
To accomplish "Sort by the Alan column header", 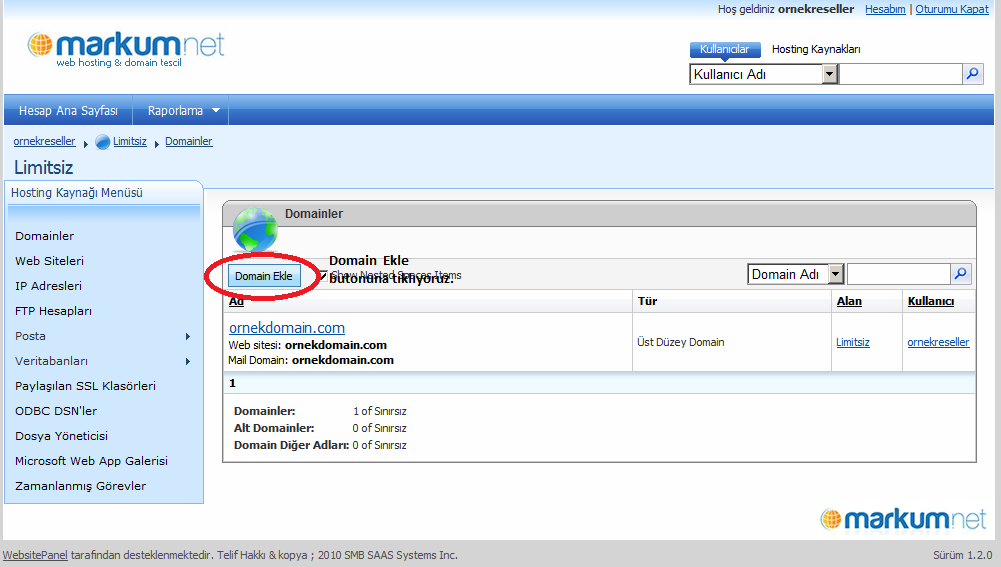I will (x=849, y=301).
